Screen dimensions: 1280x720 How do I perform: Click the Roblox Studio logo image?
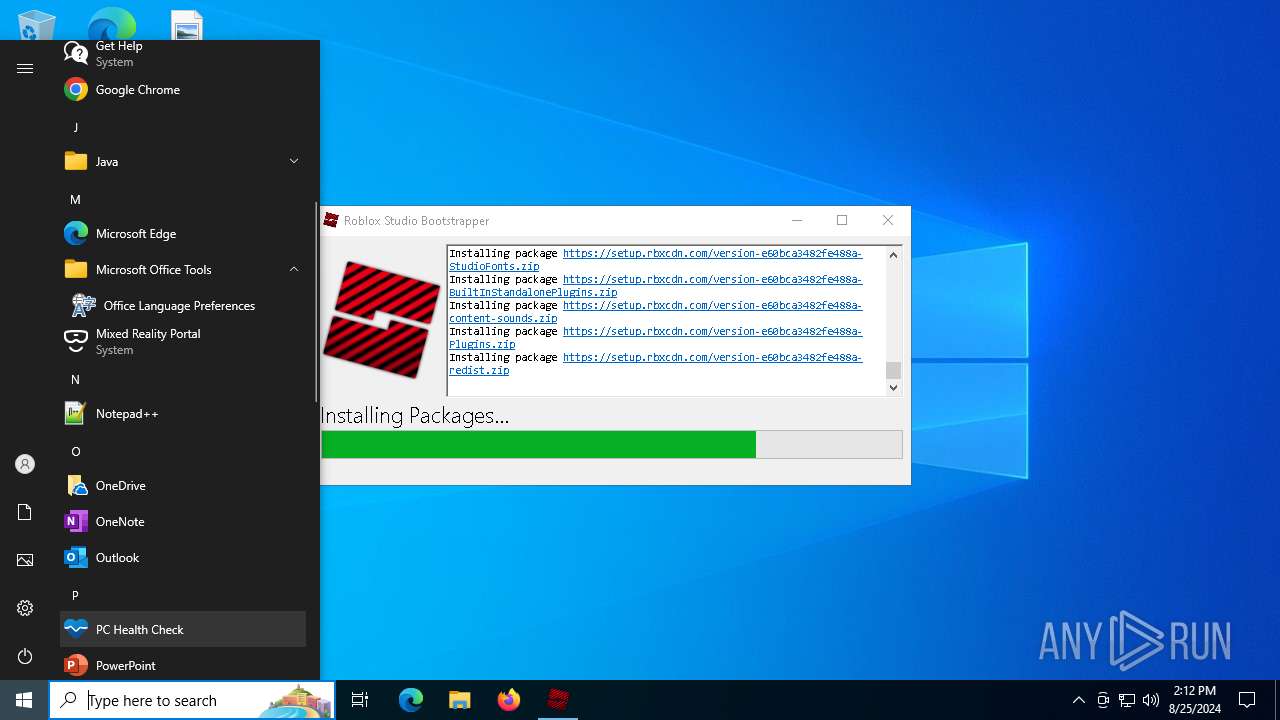click(381, 319)
